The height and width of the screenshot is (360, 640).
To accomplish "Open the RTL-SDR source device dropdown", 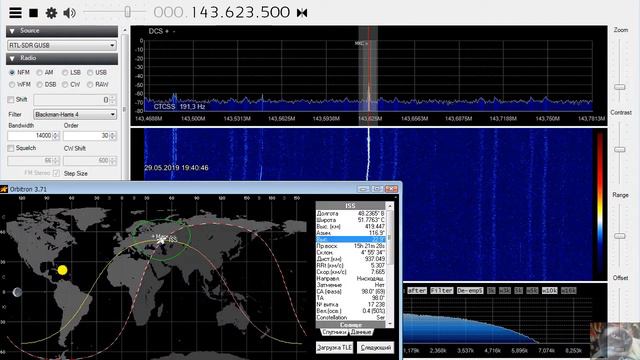I will coord(62,45).
